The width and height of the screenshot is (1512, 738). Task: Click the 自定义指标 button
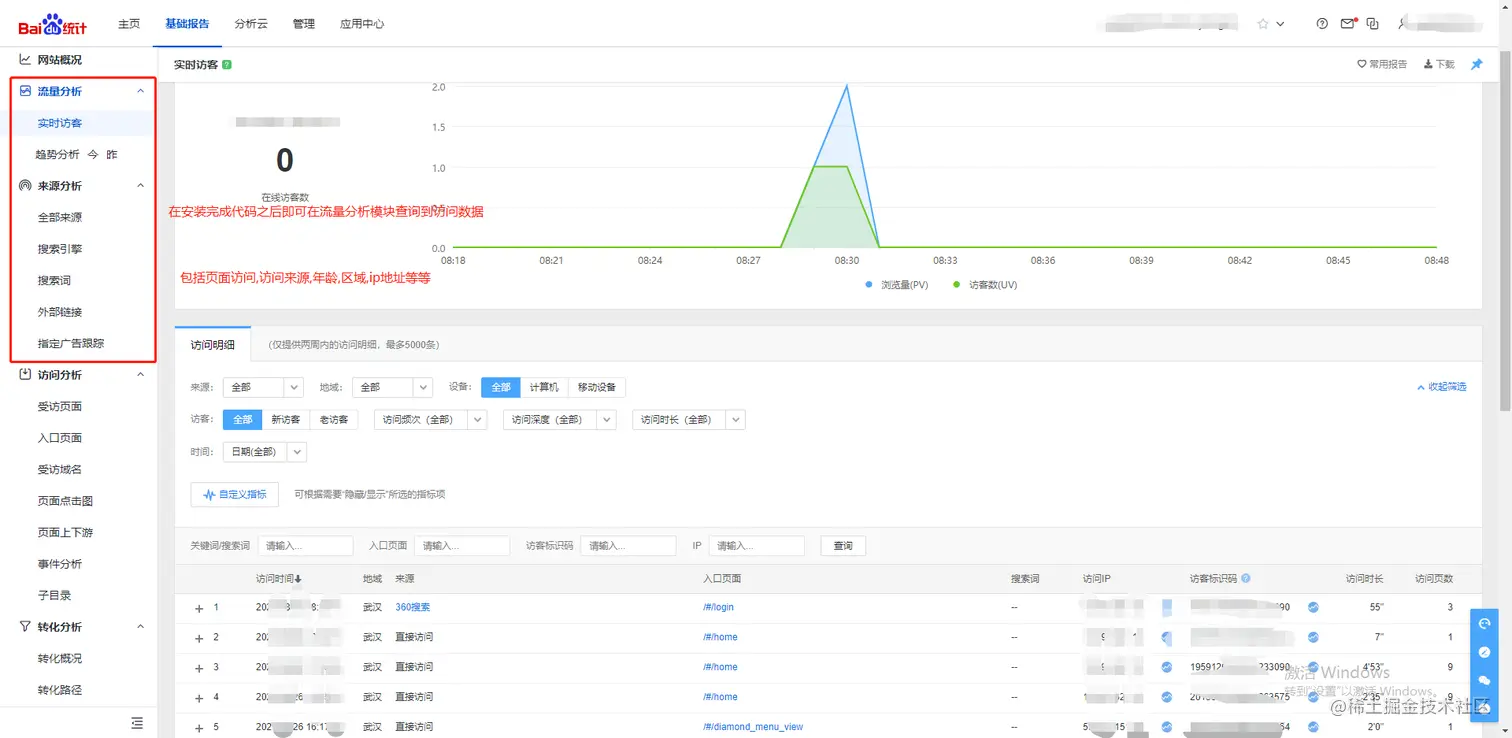click(235, 494)
